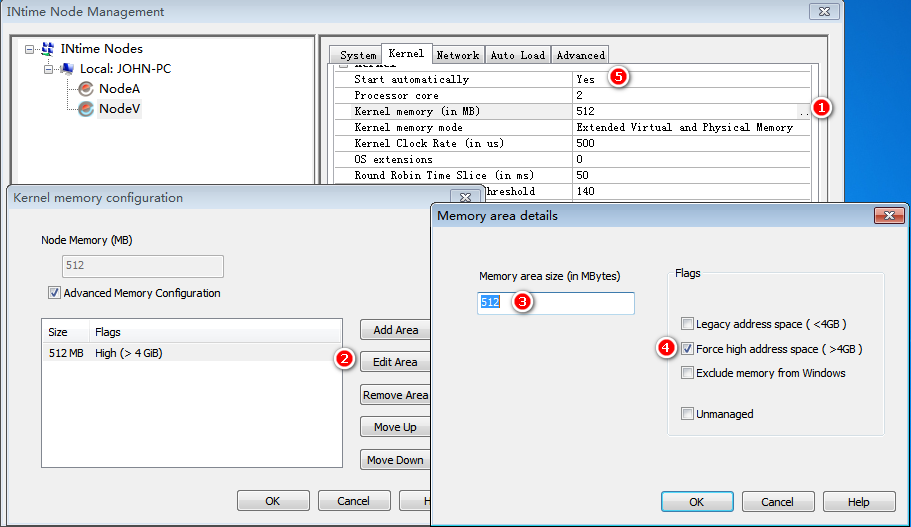This screenshot has height=527, width=911.
Task: Switch to the Auto Load tab
Action: coord(518,55)
